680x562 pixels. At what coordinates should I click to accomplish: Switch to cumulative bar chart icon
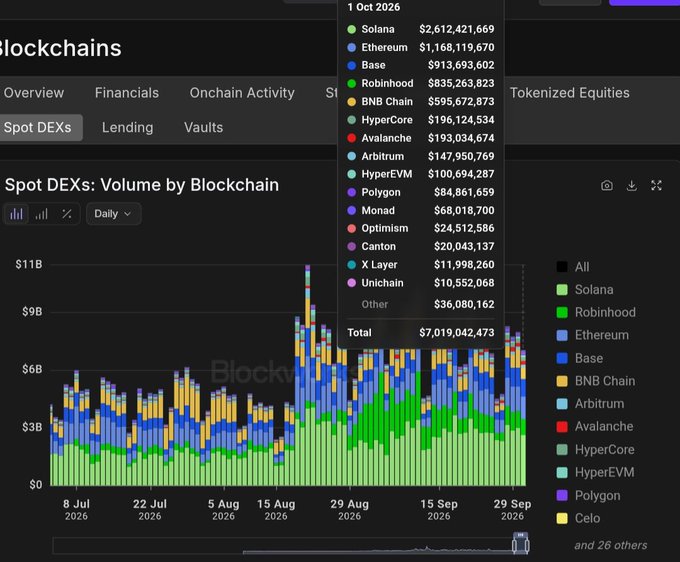pos(42,214)
